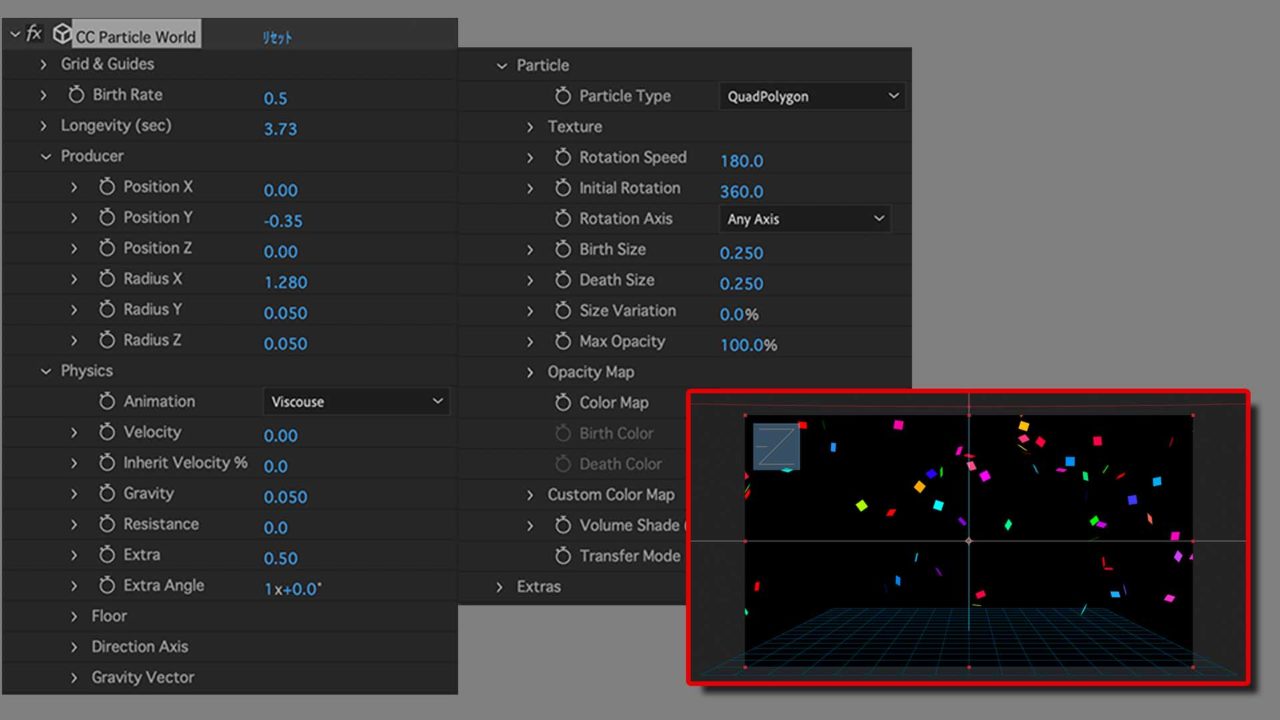Screen dimensions: 1280x720
Task: Toggle the Birth Size stopwatch
Action: 563,250
